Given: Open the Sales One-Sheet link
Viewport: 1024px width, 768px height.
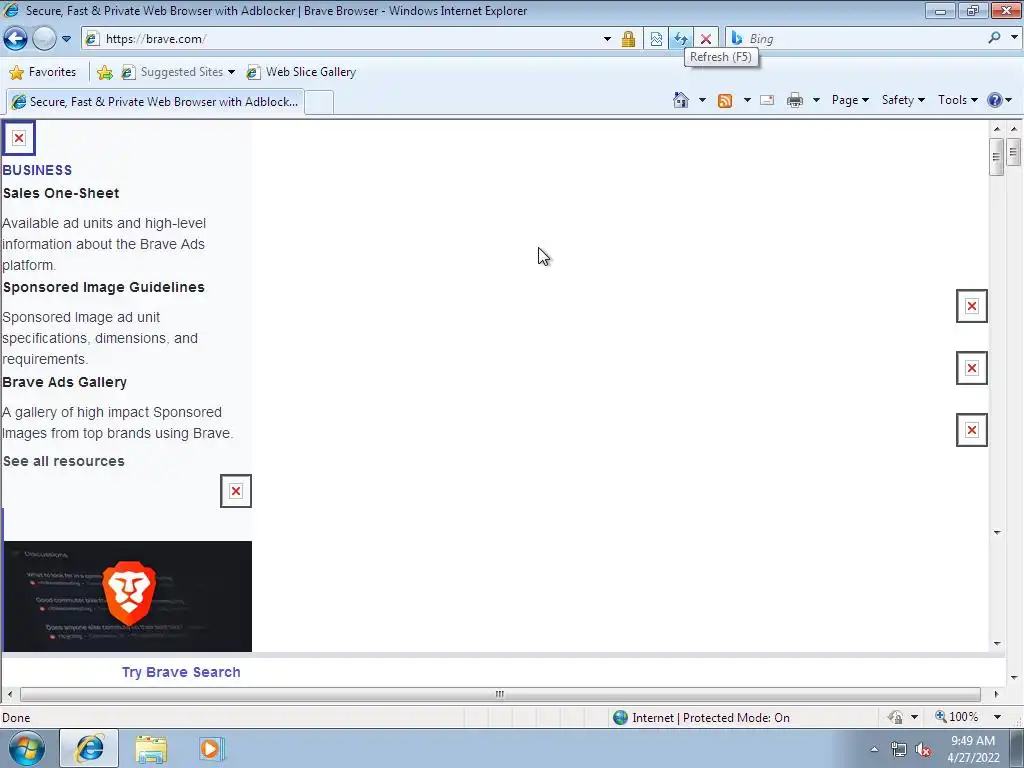Looking at the screenshot, I should click(61, 193).
